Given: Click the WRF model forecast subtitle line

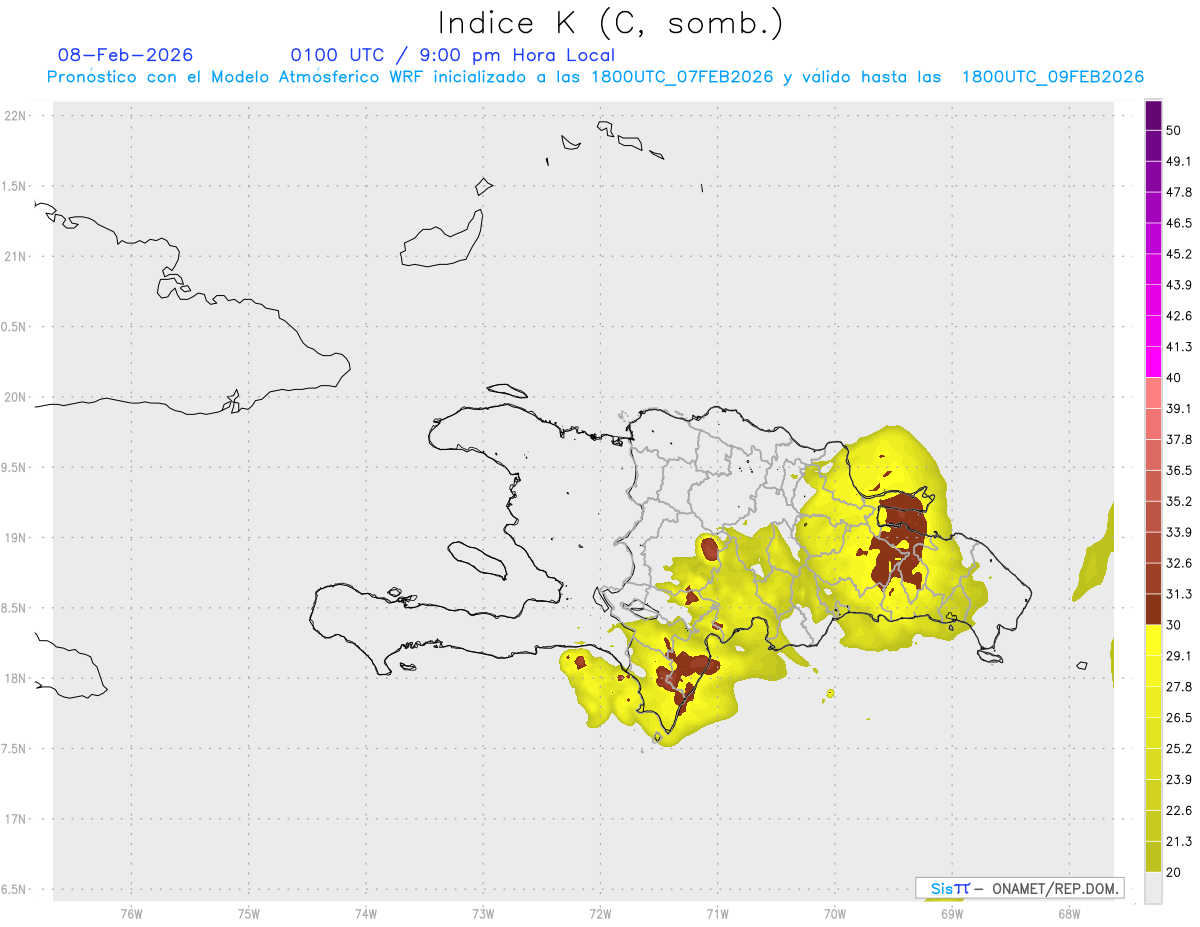Looking at the screenshot, I should click(595, 77).
